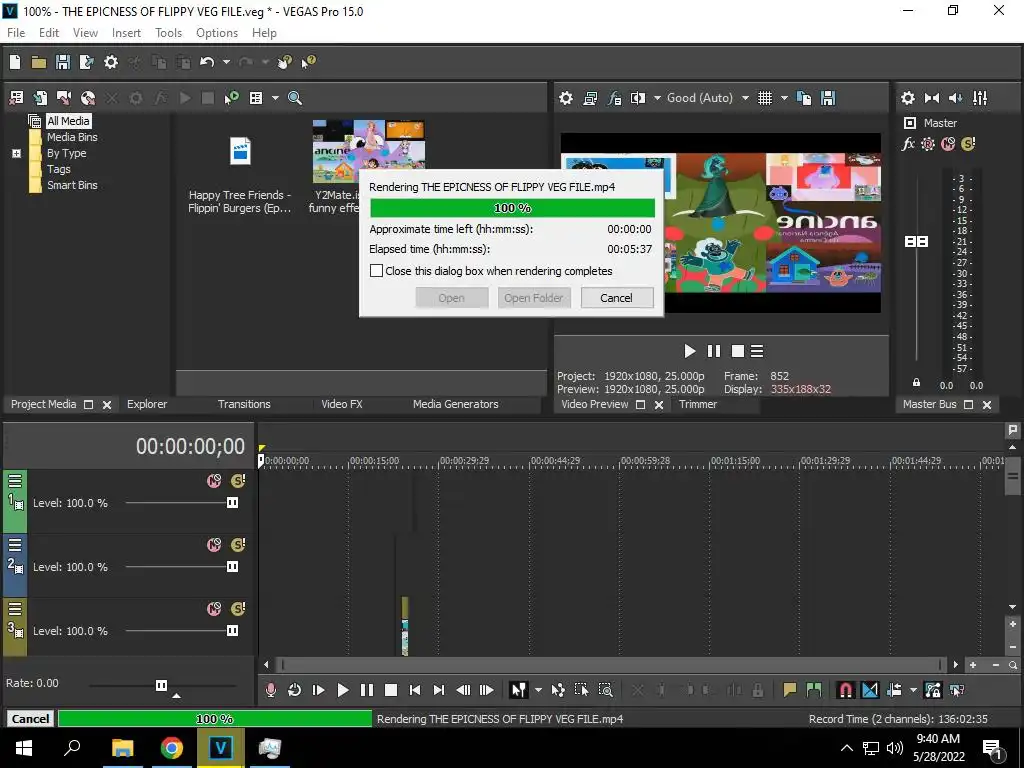
Task: Click track 3 Level slider handle
Action: coord(232,631)
